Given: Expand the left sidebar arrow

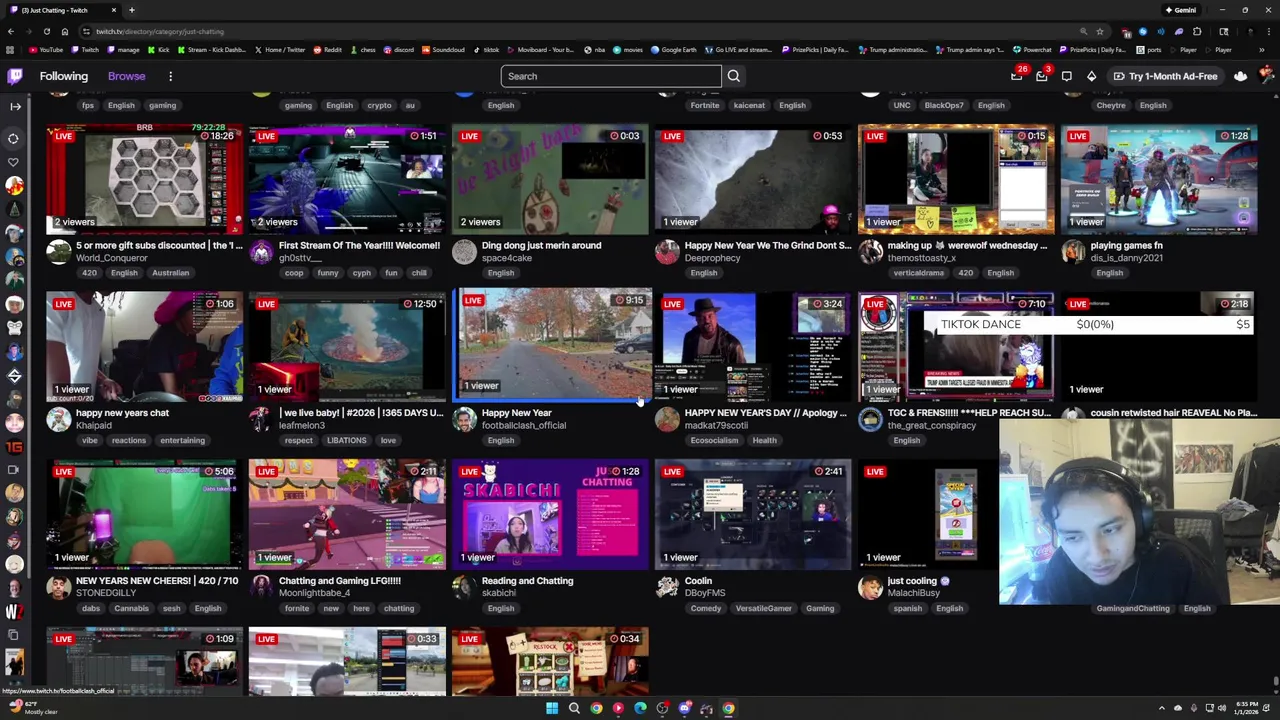Looking at the screenshot, I should [x=15, y=106].
